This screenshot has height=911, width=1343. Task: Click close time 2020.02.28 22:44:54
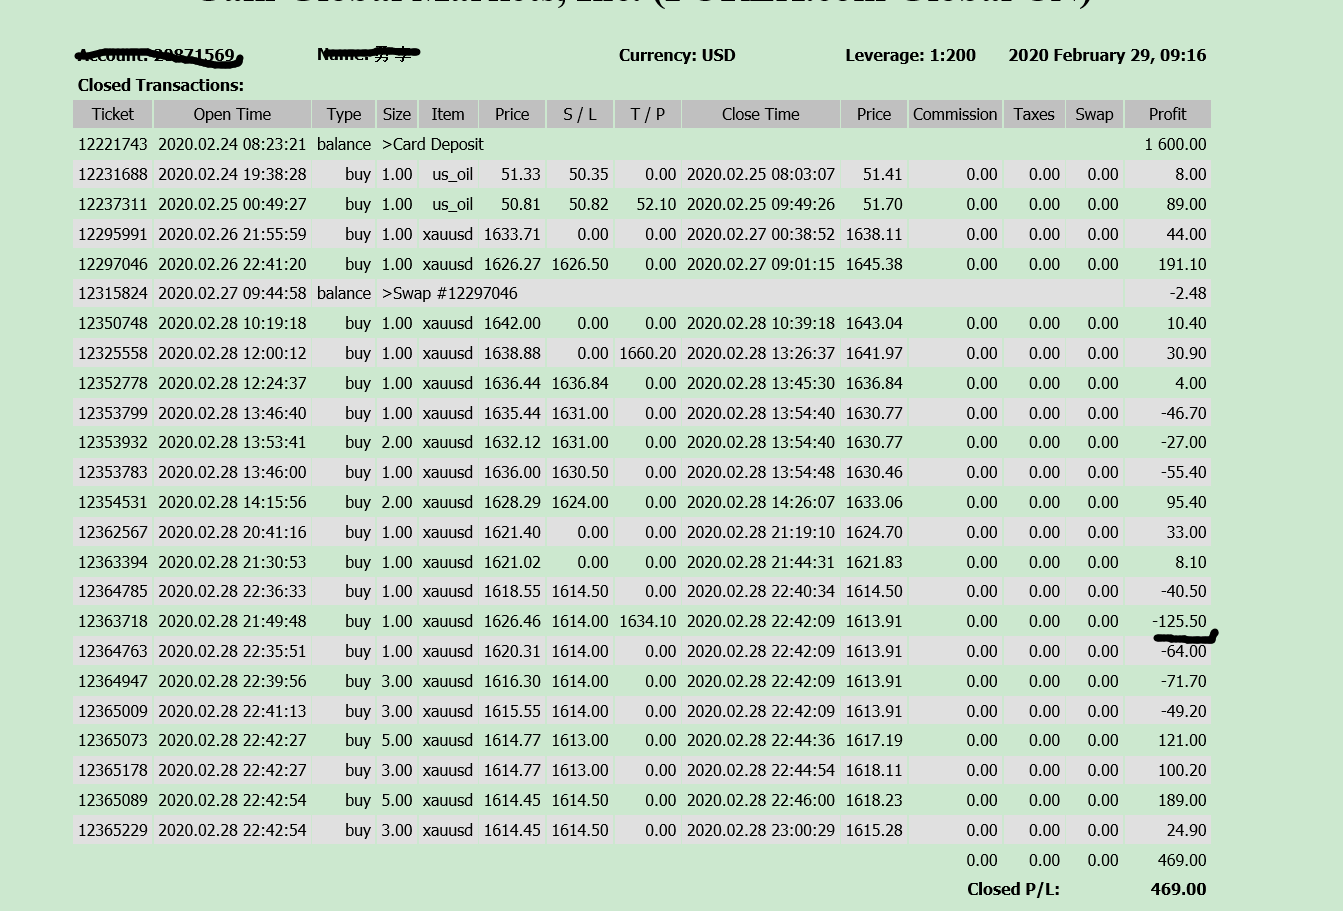pyautogui.click(x=761, y=770)
